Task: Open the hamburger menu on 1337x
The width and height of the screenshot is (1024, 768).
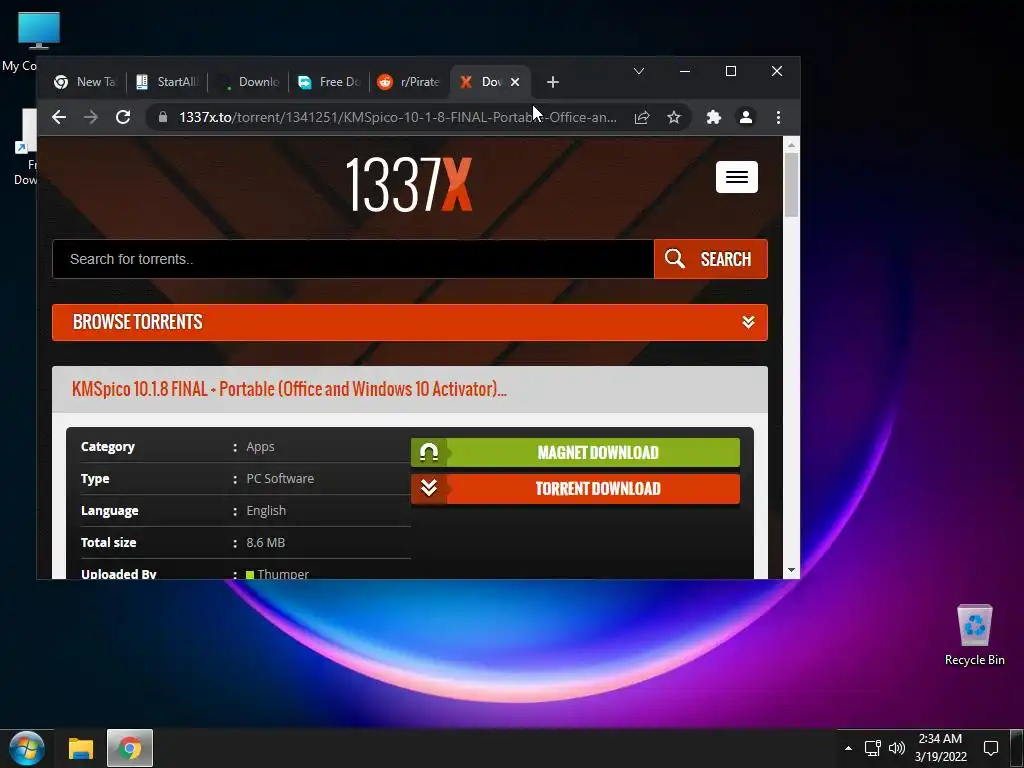Action: point(737,177)
